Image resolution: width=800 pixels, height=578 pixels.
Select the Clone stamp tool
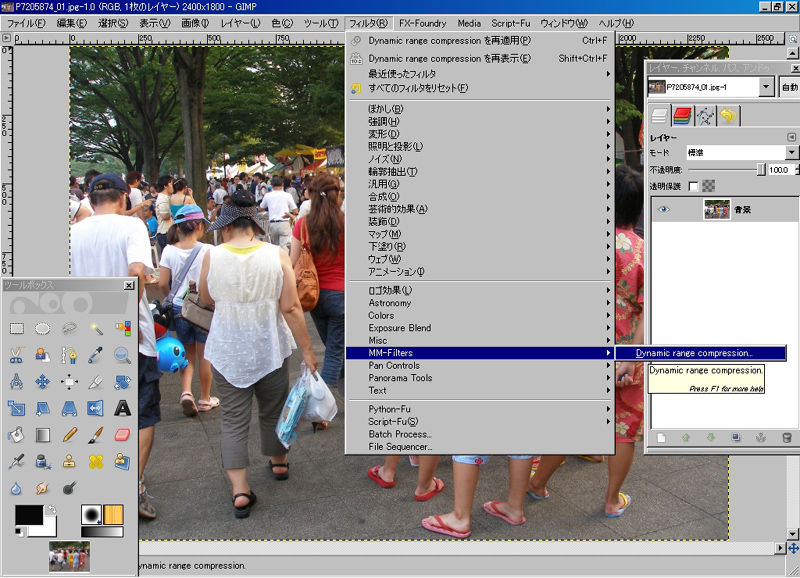point(69,461)
